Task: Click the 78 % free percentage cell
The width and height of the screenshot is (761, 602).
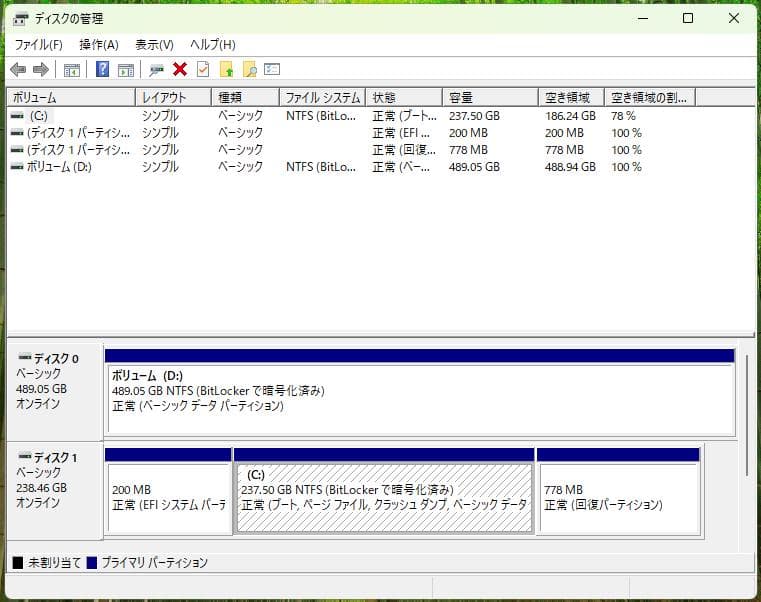Action: point(623,116)
